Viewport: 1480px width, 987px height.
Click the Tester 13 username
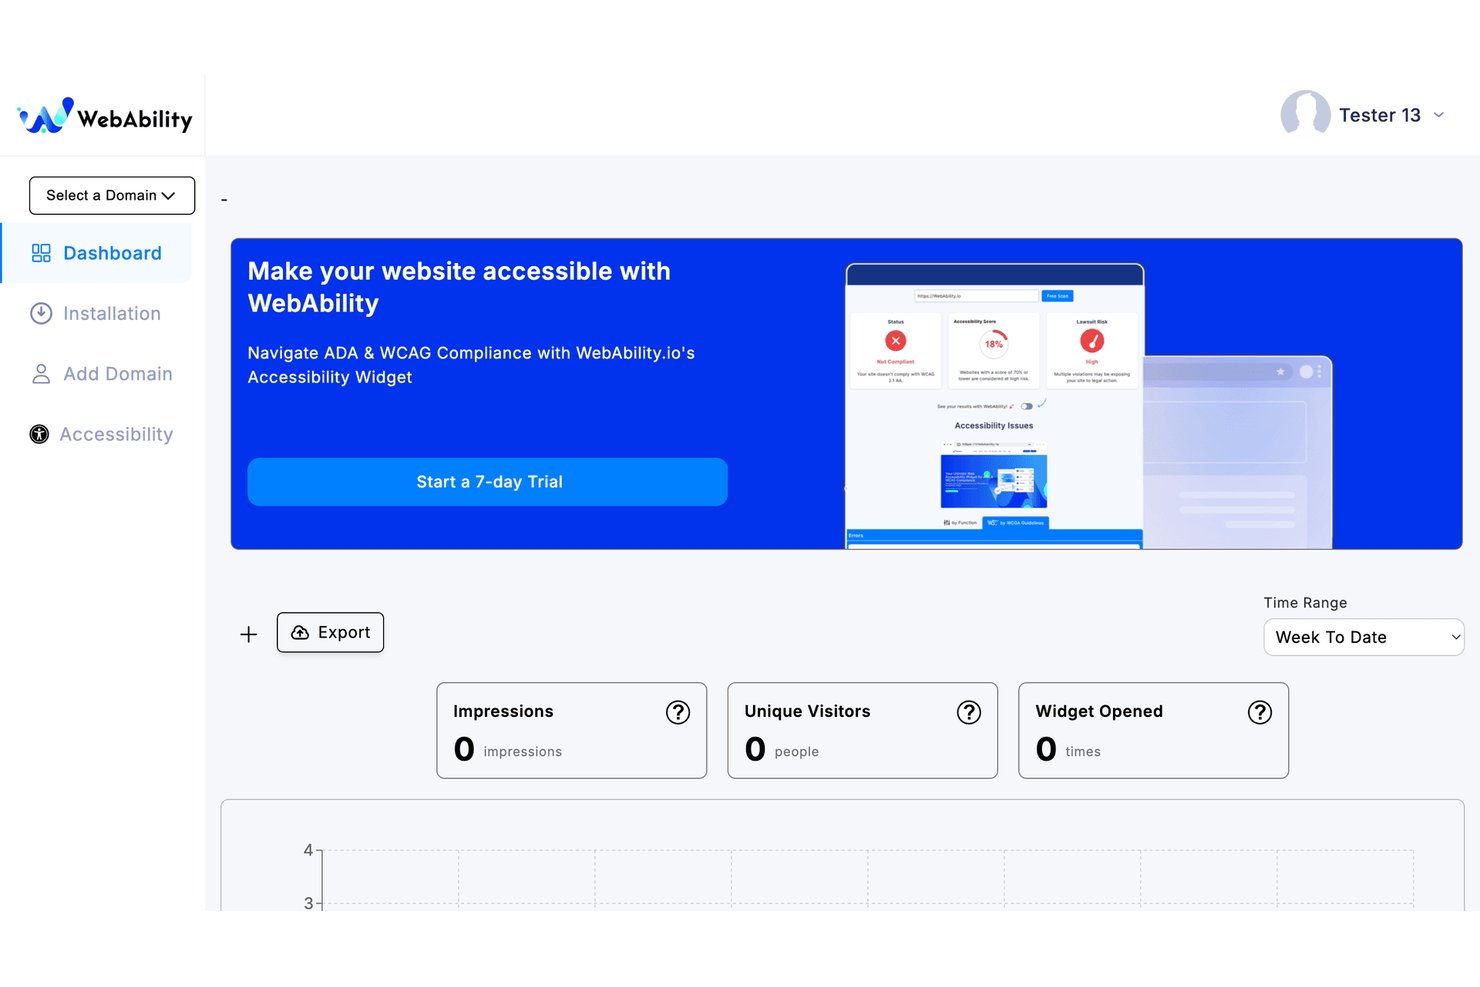click(1380, 115)
